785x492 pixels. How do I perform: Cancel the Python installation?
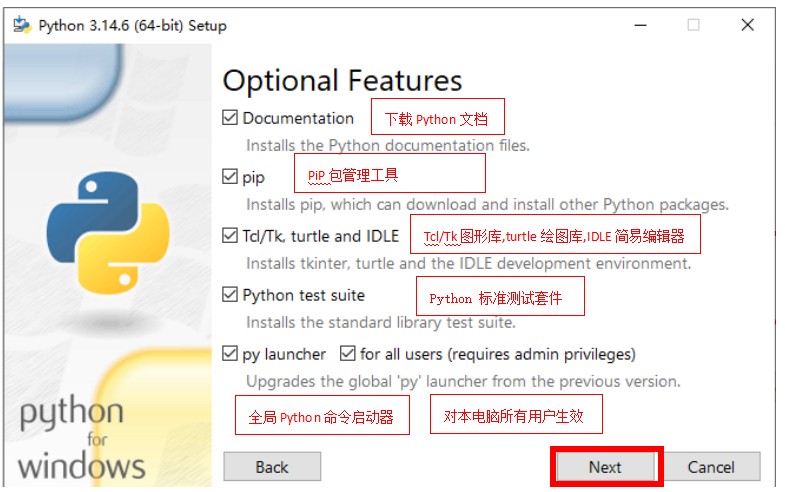pyautogui.click(x=711, y=467)
